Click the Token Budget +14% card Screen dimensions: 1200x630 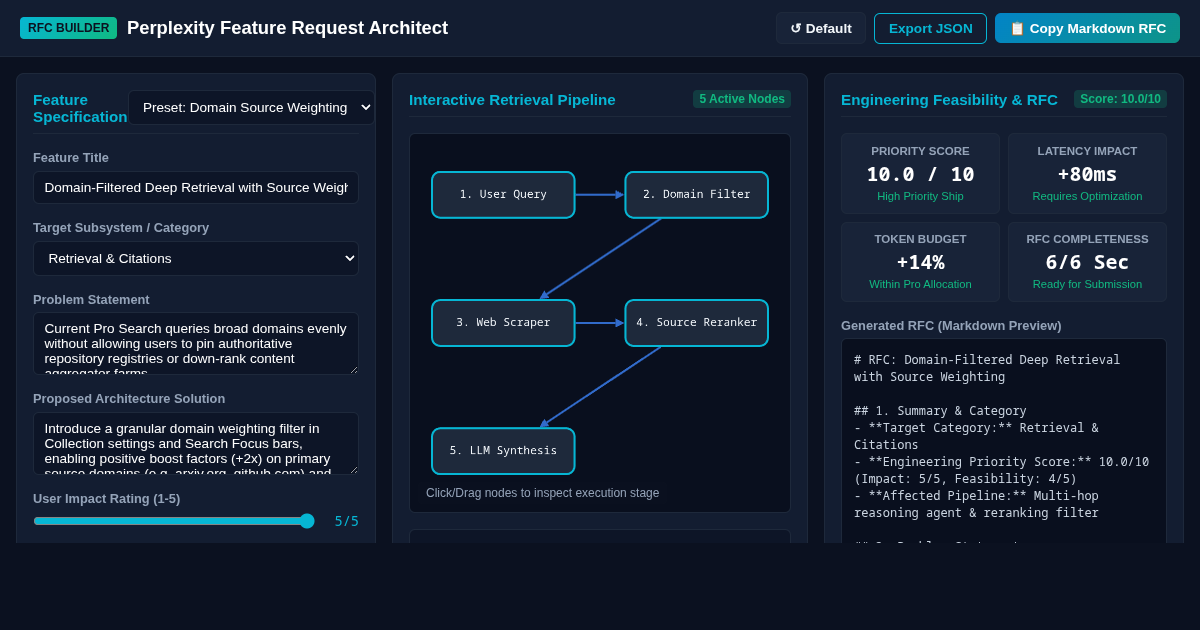tap(920, 262)
